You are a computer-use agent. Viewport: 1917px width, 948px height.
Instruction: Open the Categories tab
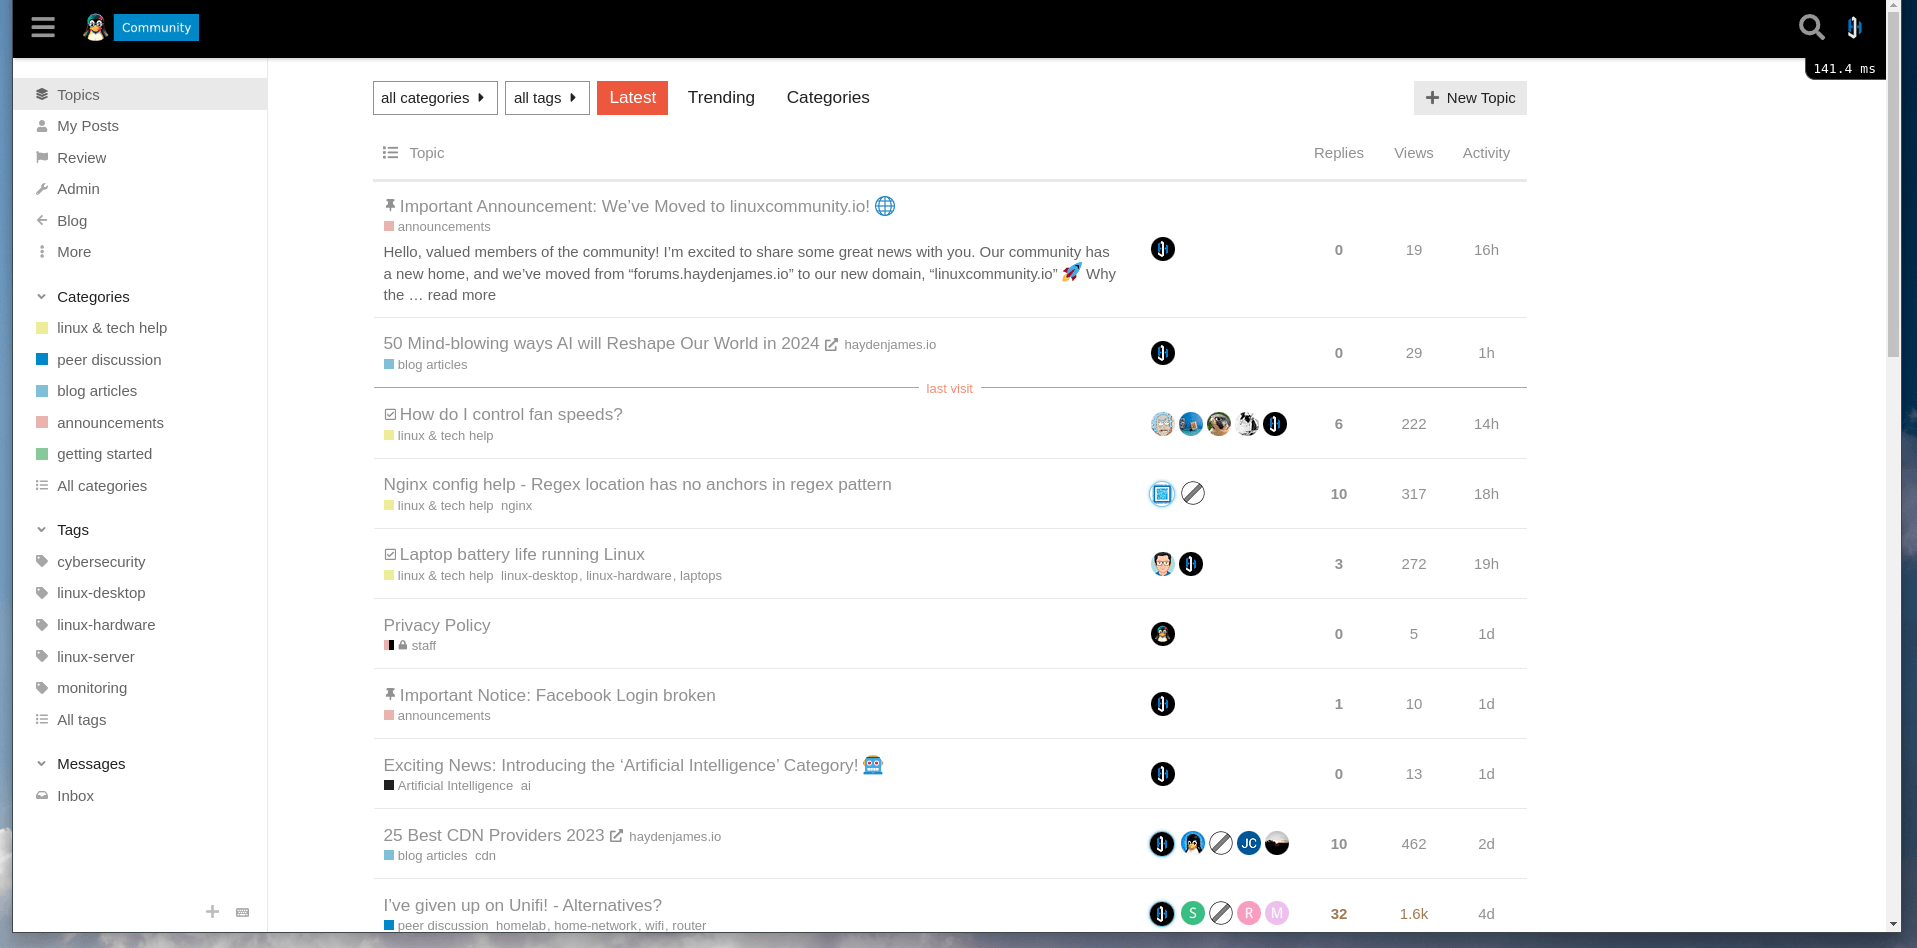point(827,97)
